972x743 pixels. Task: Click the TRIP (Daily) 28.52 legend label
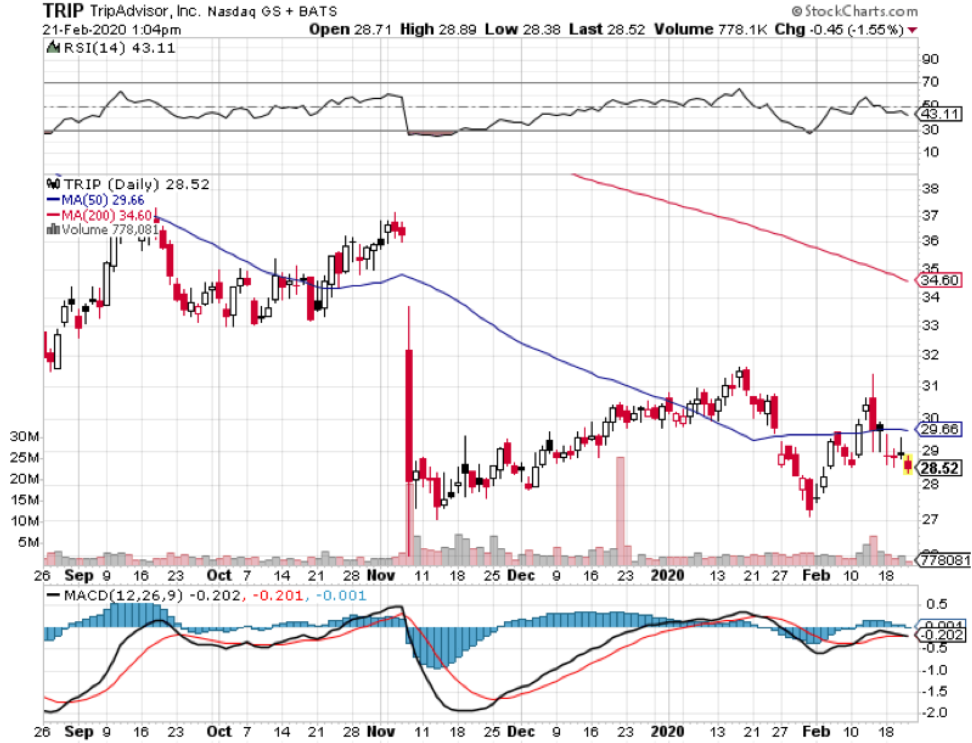pyautogui.click(x=136, y=184)
